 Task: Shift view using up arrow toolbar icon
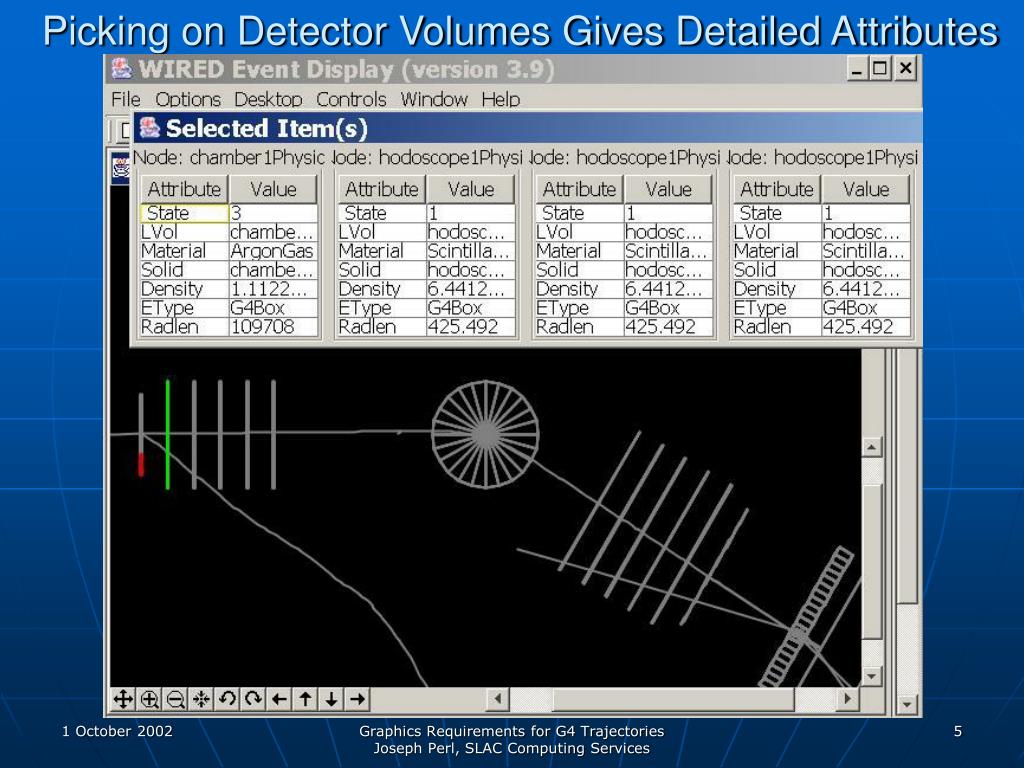[x=306, y=699]
